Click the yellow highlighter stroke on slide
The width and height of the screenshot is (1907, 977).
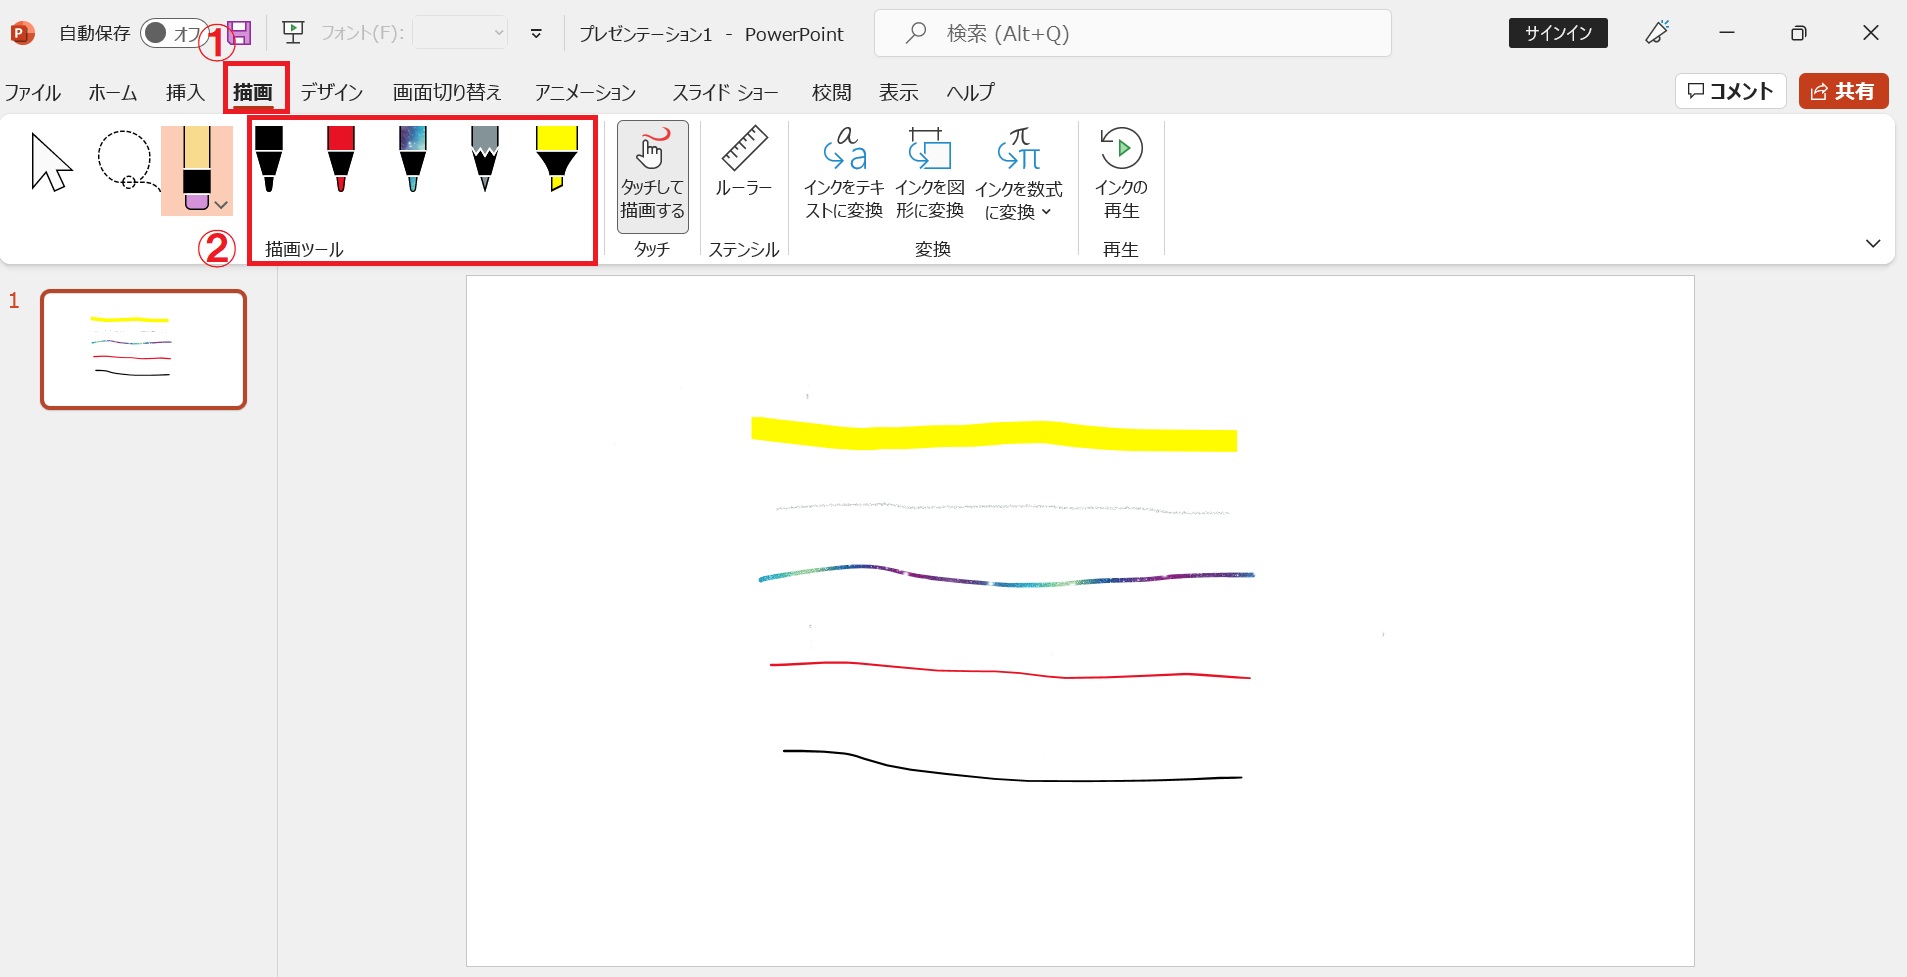994,434
